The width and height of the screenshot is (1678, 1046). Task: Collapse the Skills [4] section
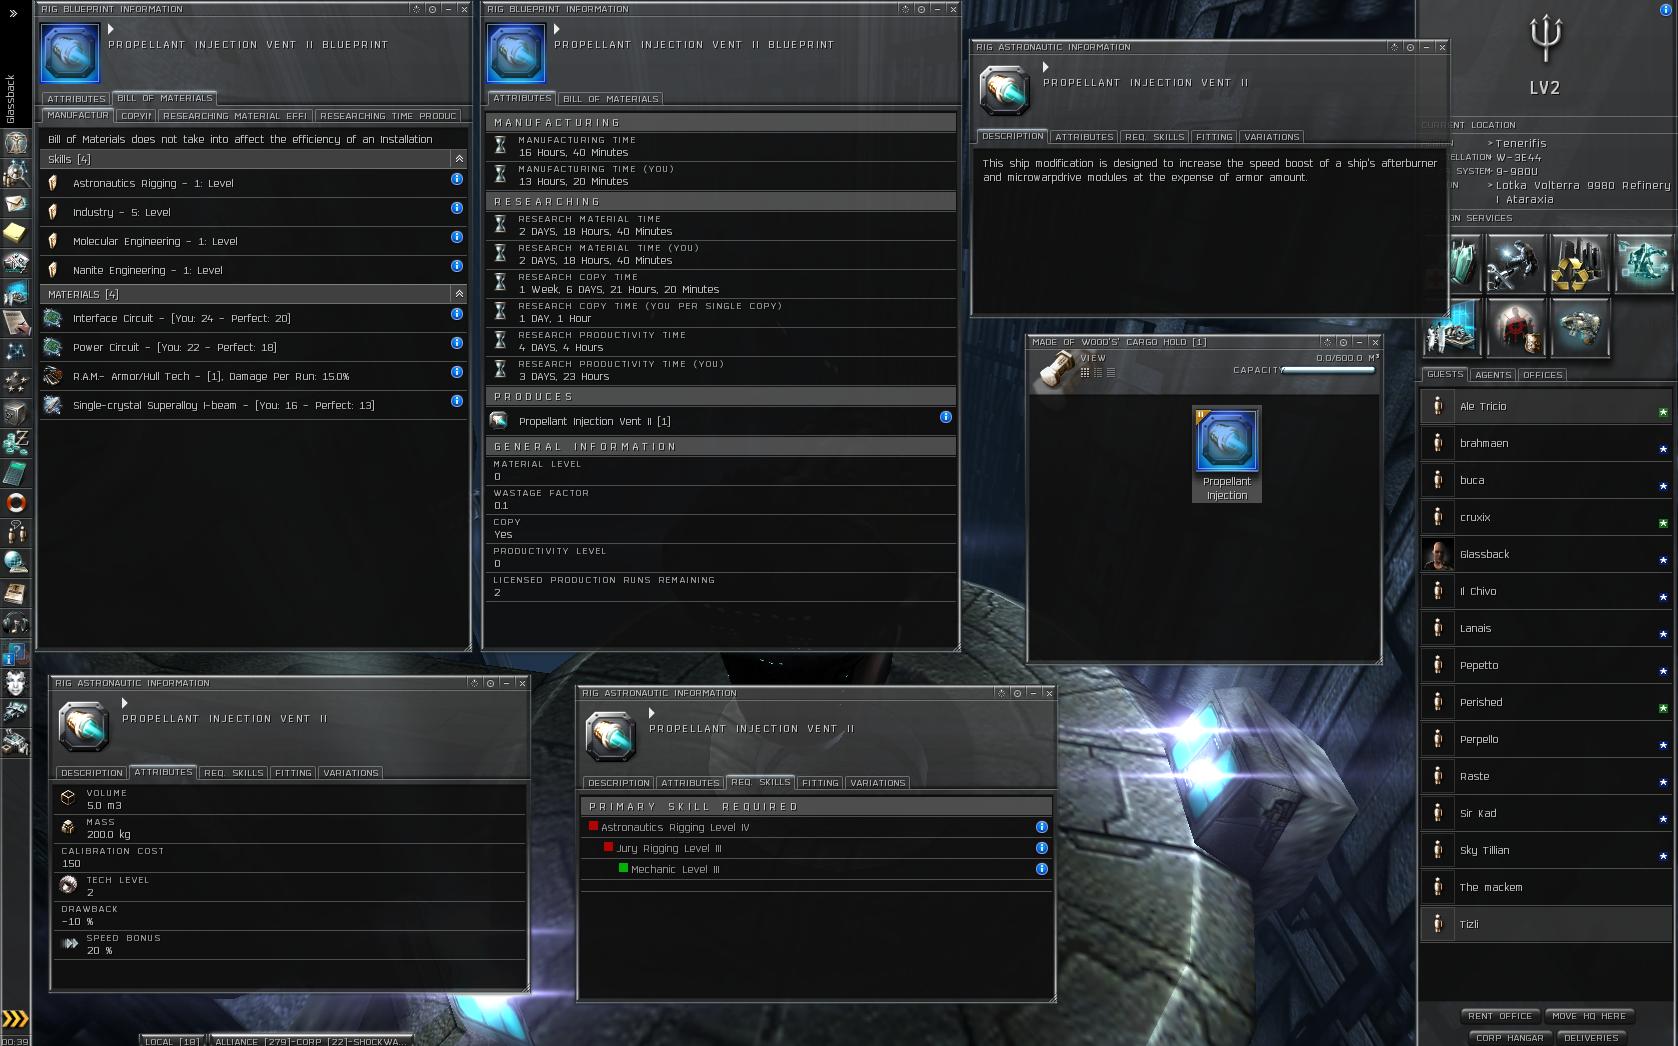pos(459,159)
